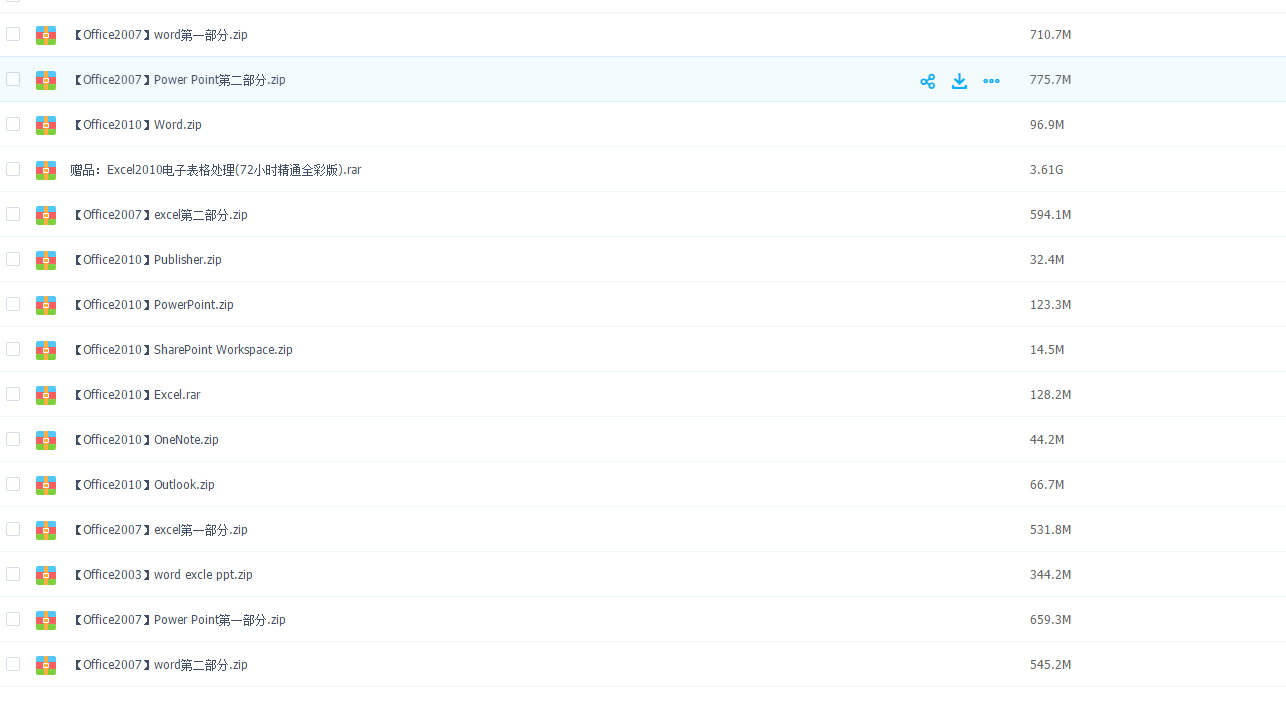
Task: Click archive icon of 【Office2010】Word.zip
Action: 46,125
